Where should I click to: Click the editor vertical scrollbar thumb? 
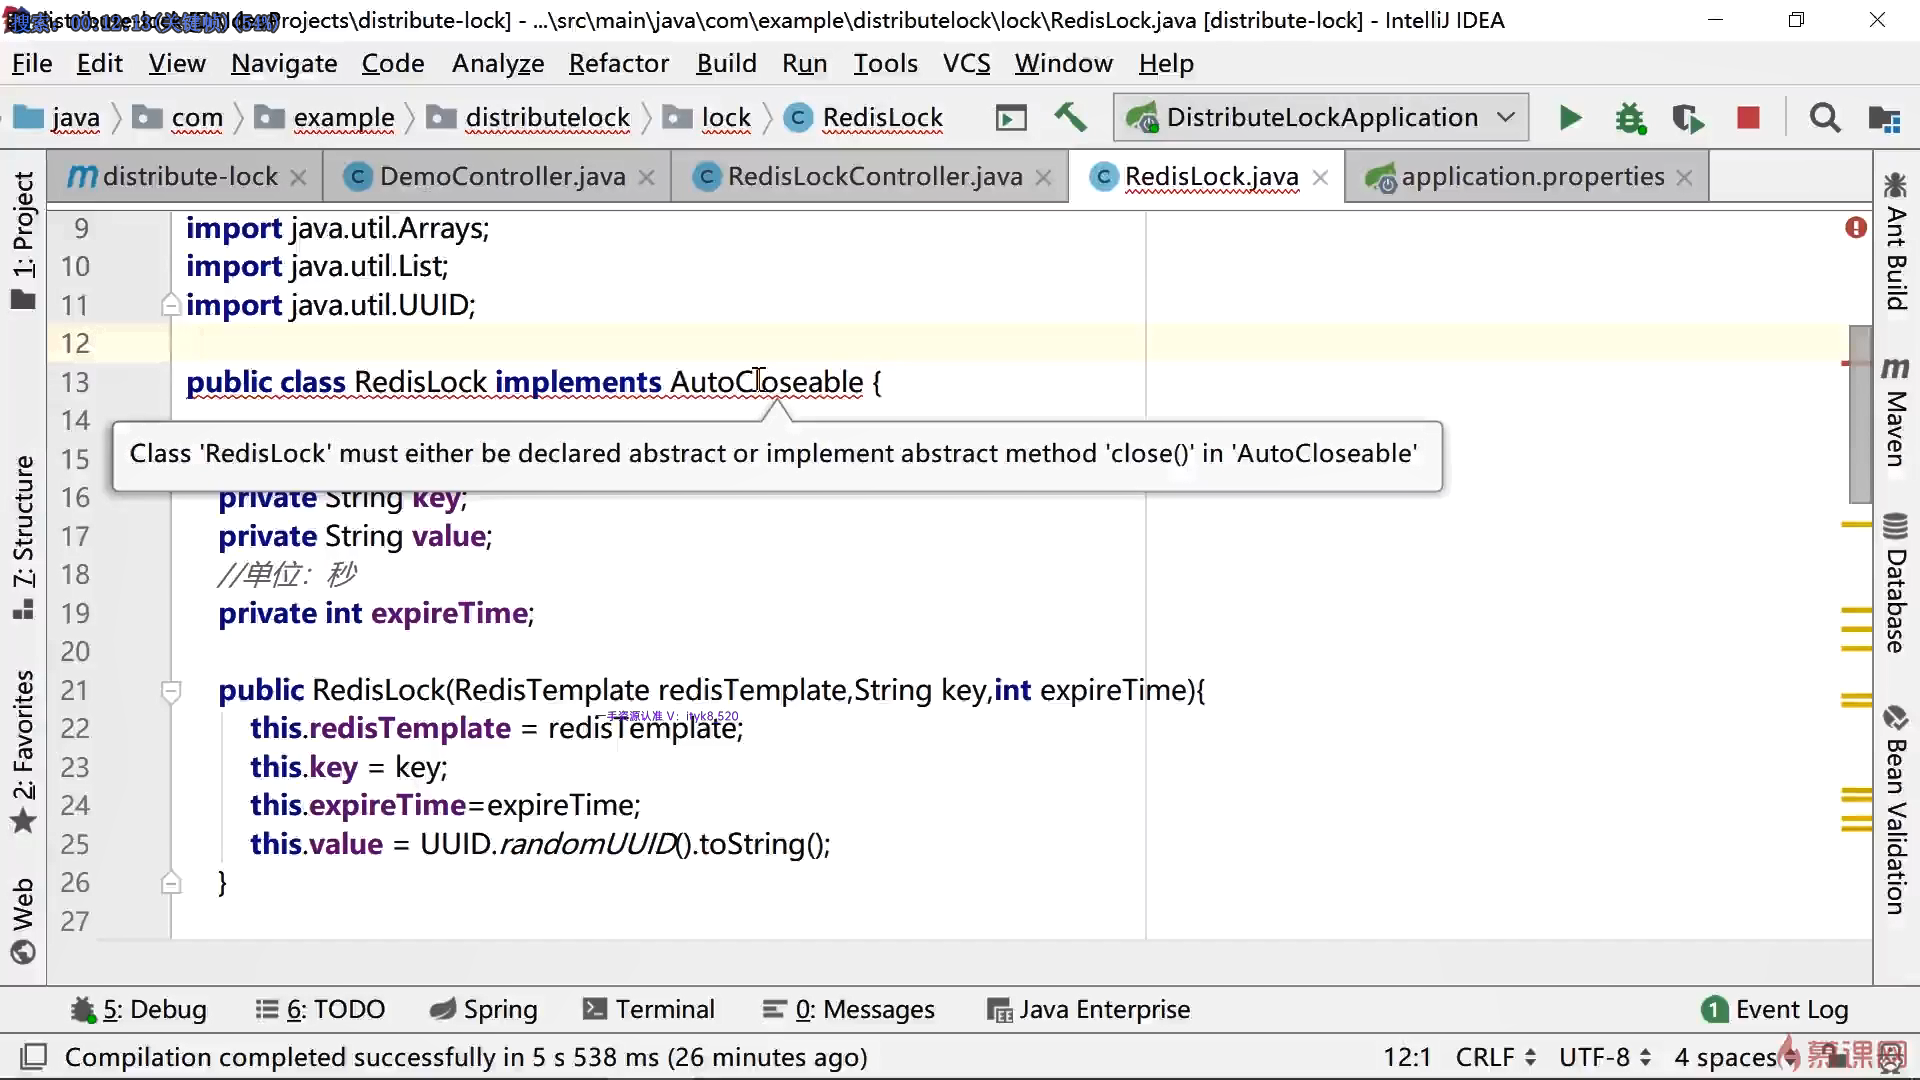[1860, 415]
